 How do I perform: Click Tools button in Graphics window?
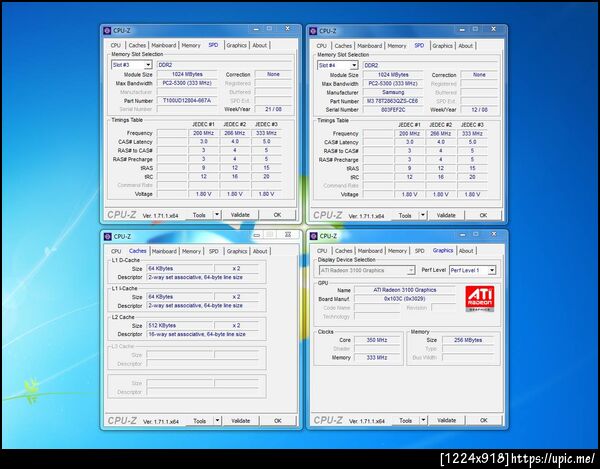click(405, 420)
